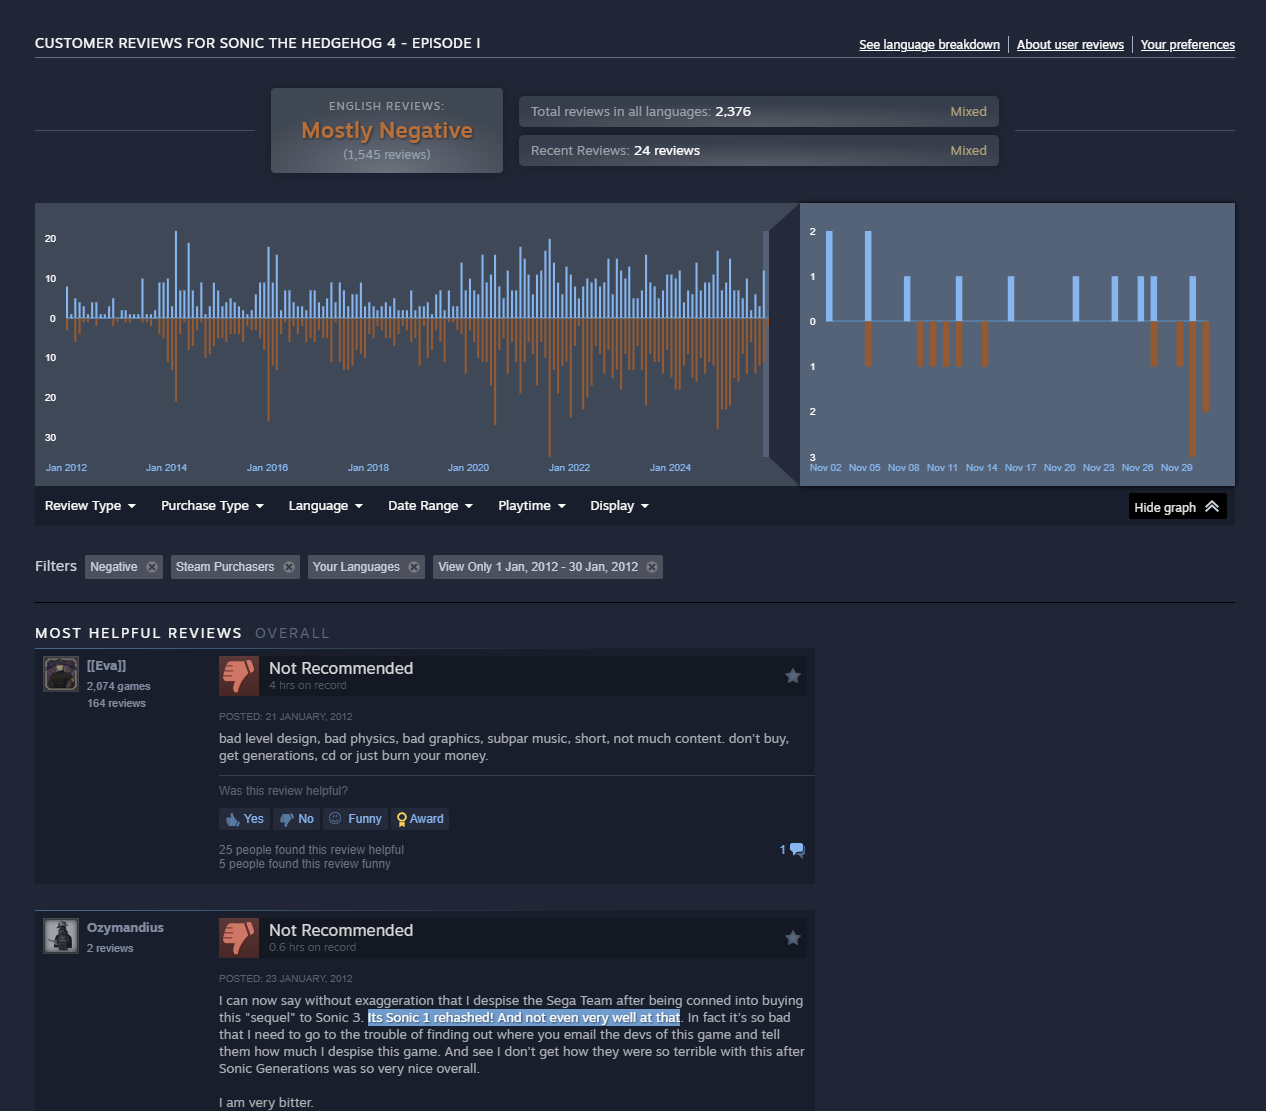Expand the Playtime filter menu
The image size is (1266, 1111).
click(532, 506)
